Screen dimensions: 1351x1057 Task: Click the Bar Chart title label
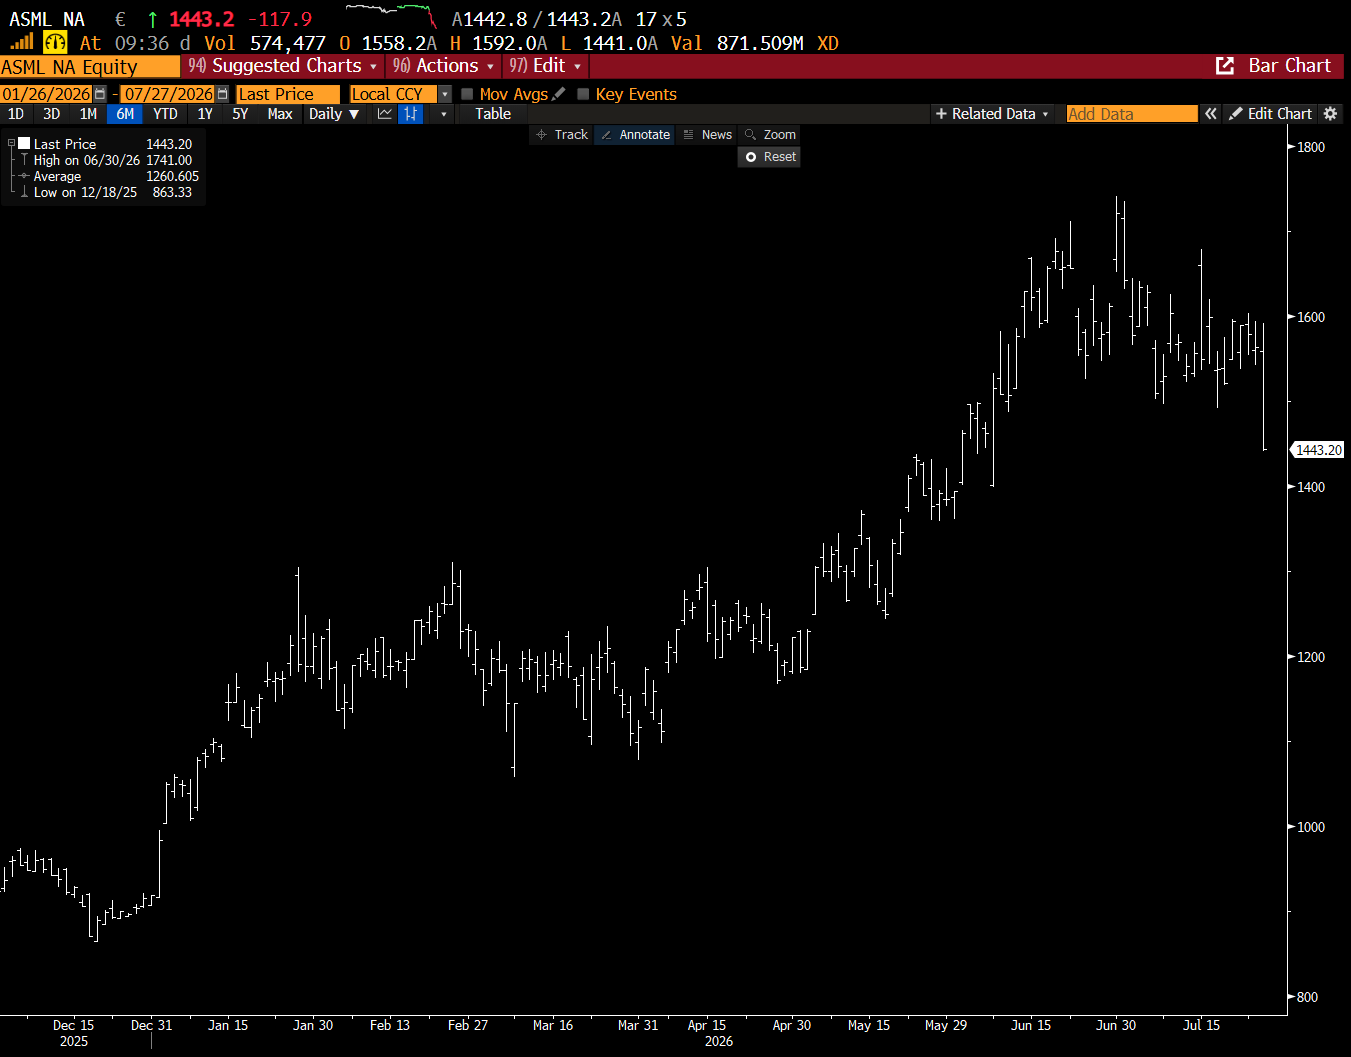[x=1290, y=66]
